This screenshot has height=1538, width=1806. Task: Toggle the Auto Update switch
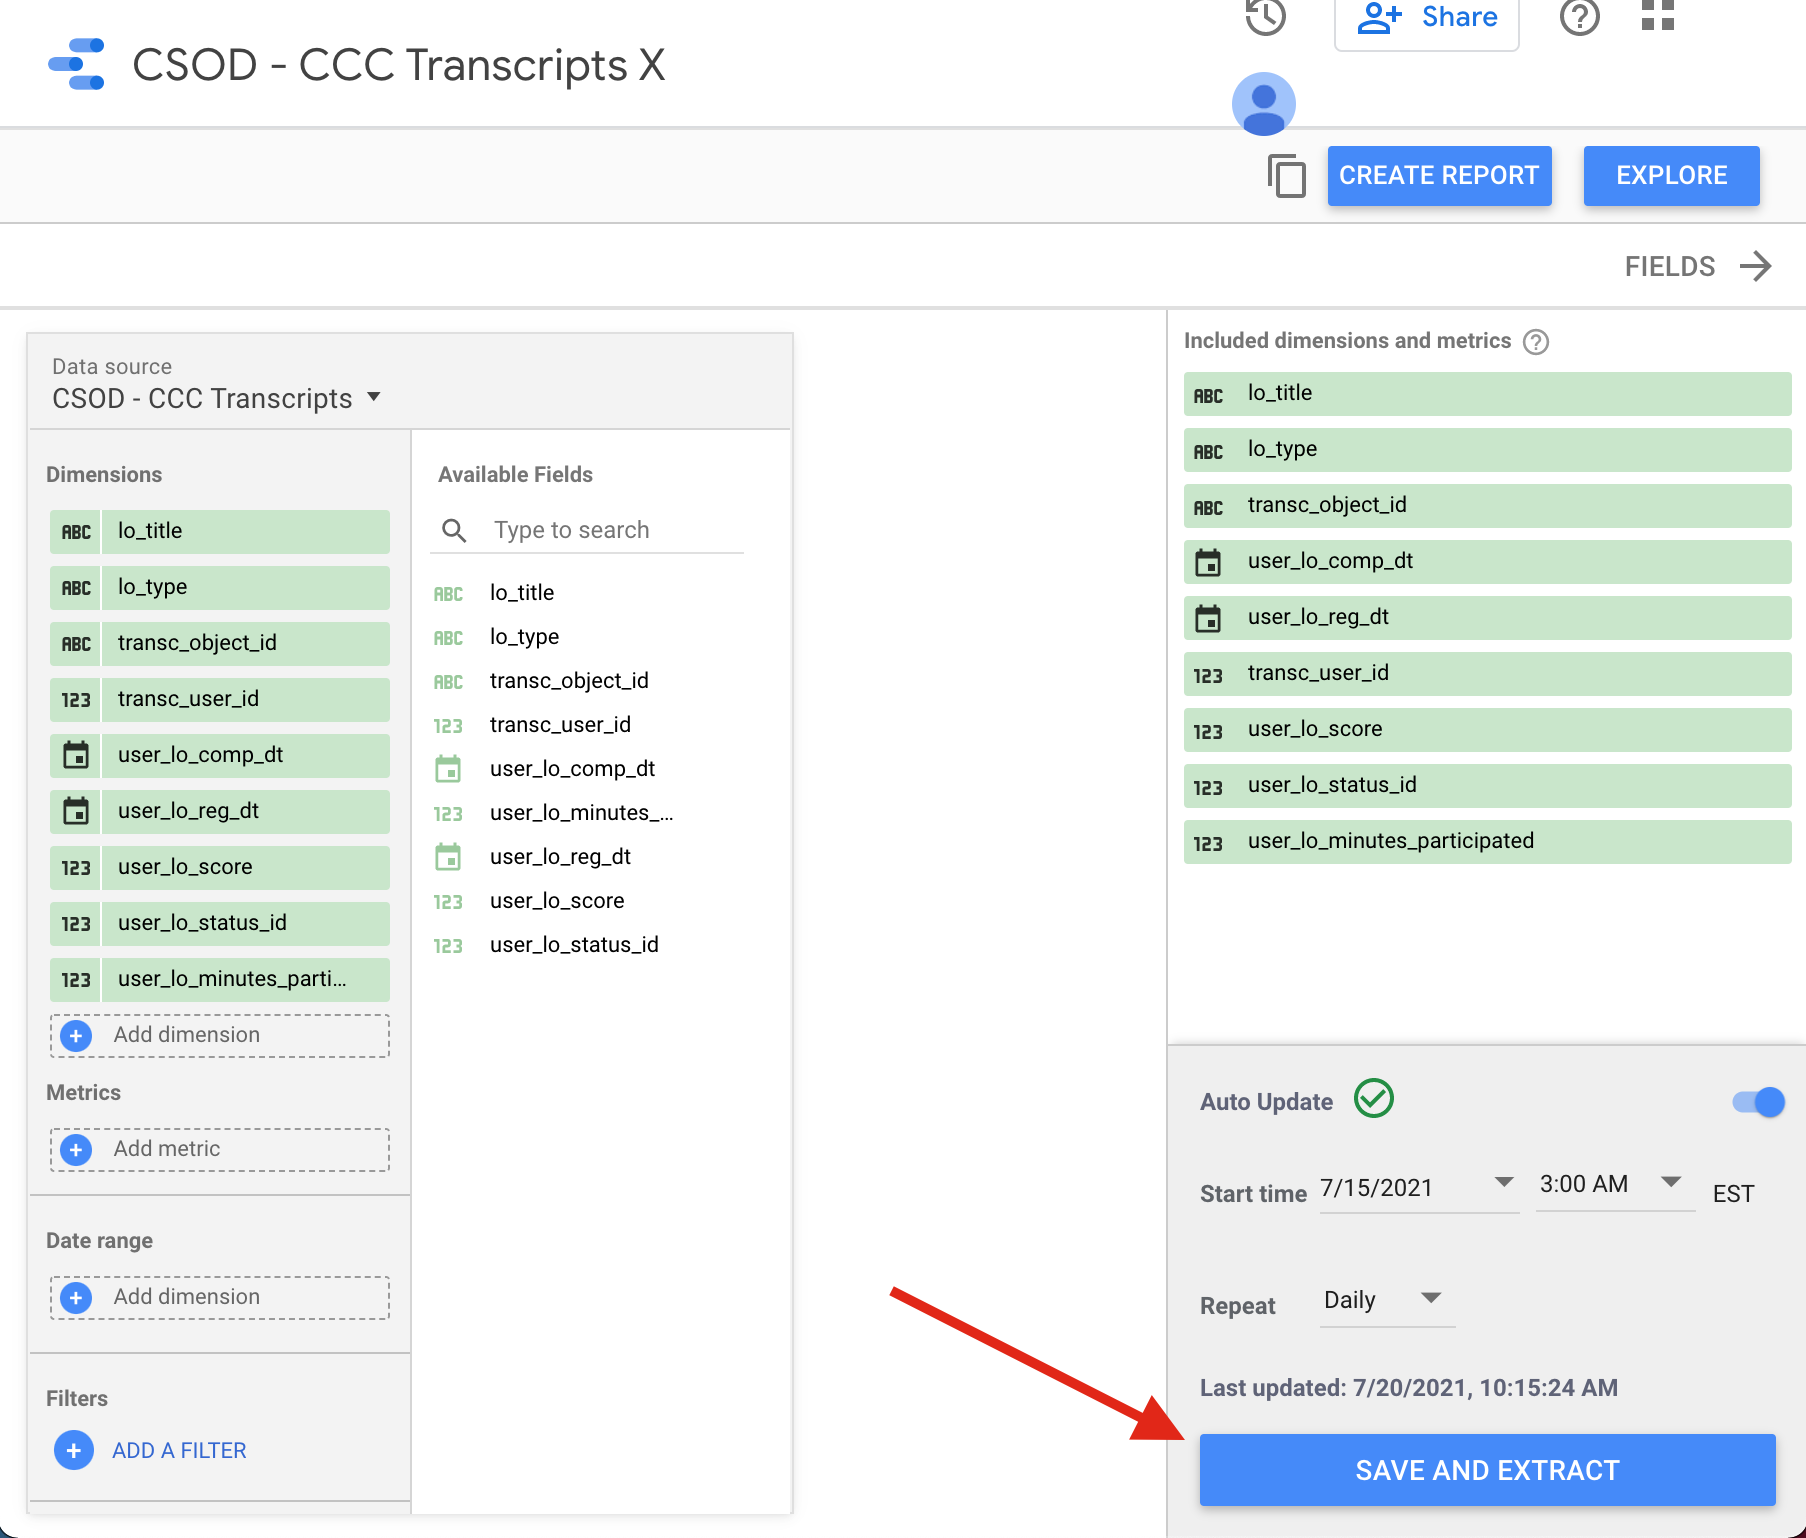[x=1758, y=1102]
